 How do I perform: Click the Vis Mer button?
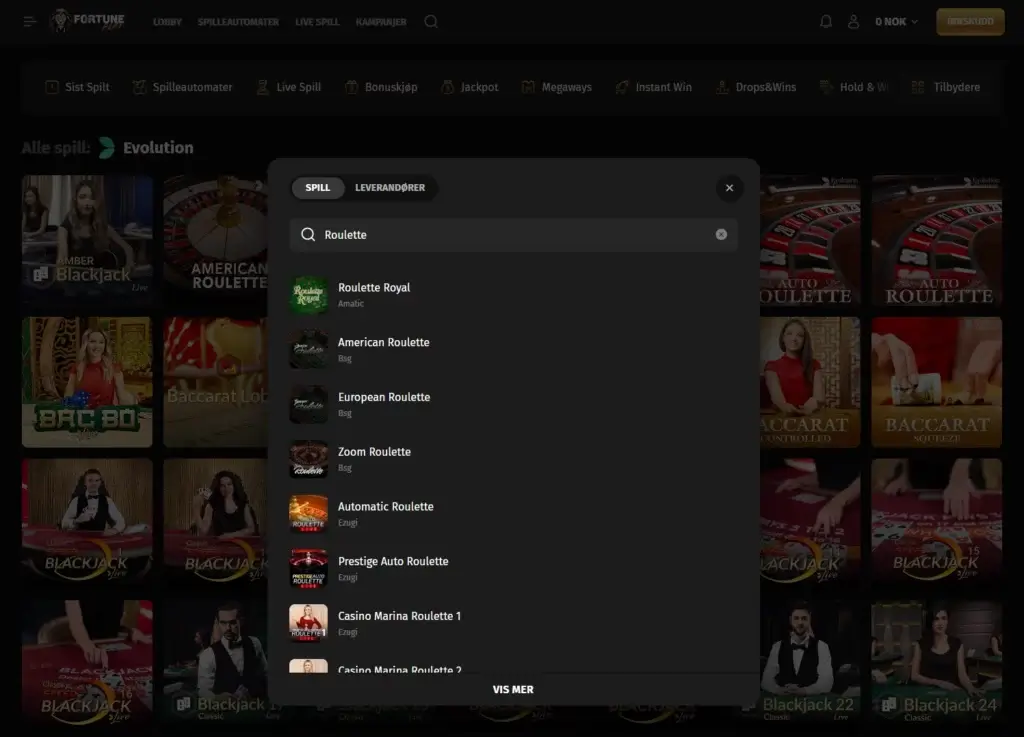[x=513, y=689]
